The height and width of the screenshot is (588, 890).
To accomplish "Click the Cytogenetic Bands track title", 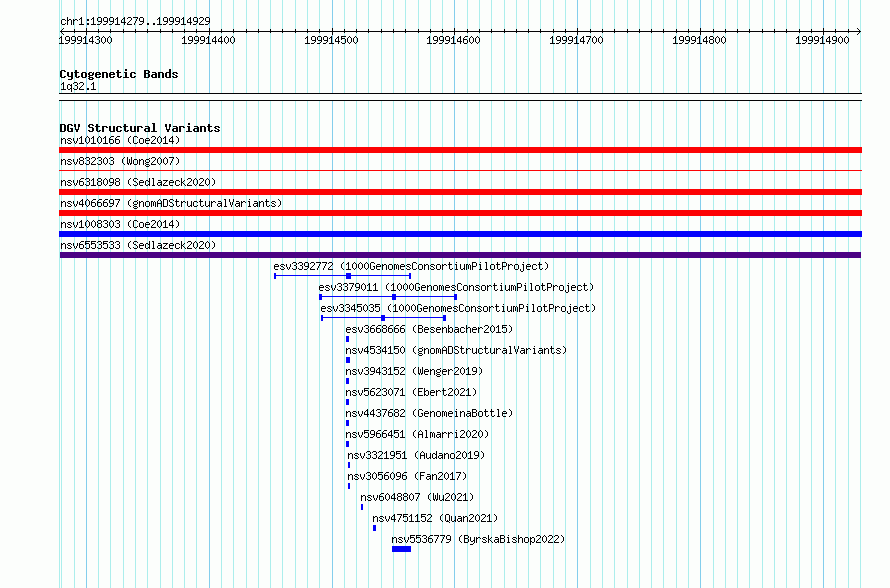I will pos(119,74).
